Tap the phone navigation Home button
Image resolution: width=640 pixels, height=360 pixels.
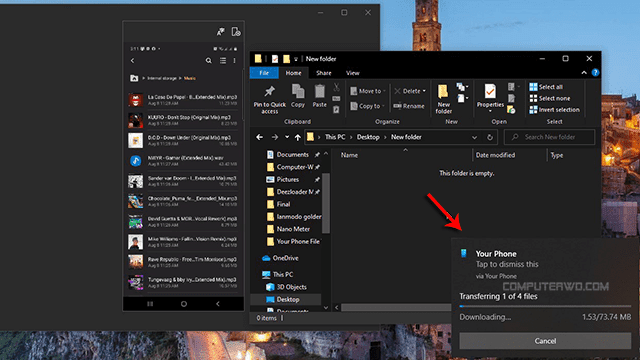pyautogui.click(x=184, y=304)
